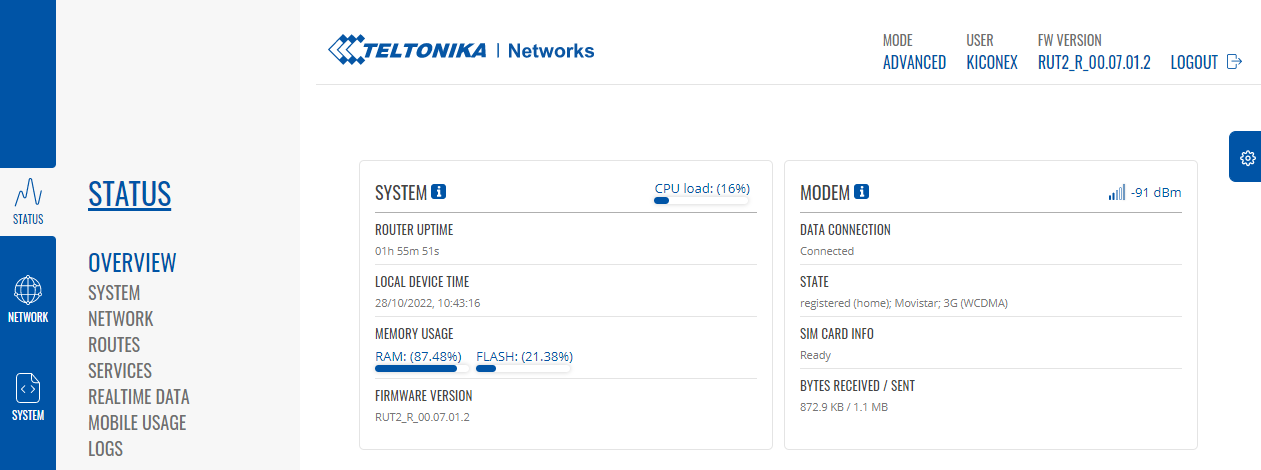Click the logout arrow icon
The width and height of the screenshot is (1261, 470).
(x=1235, y=62)
